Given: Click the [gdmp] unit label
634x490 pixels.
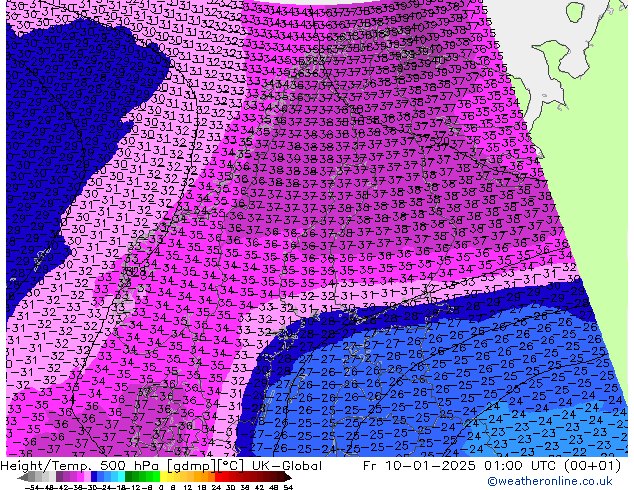Looking at the screenshot, I should pos(192,466).
